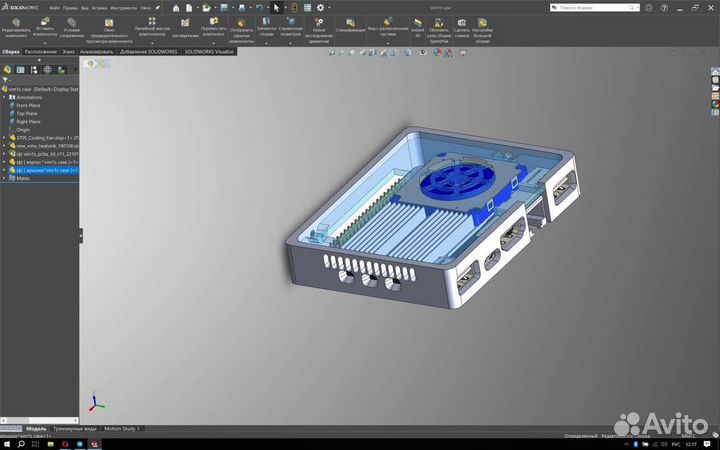
Task: Click Smart Fasteners (Автокрепежи) tool
Action: [x=185, y=28]
